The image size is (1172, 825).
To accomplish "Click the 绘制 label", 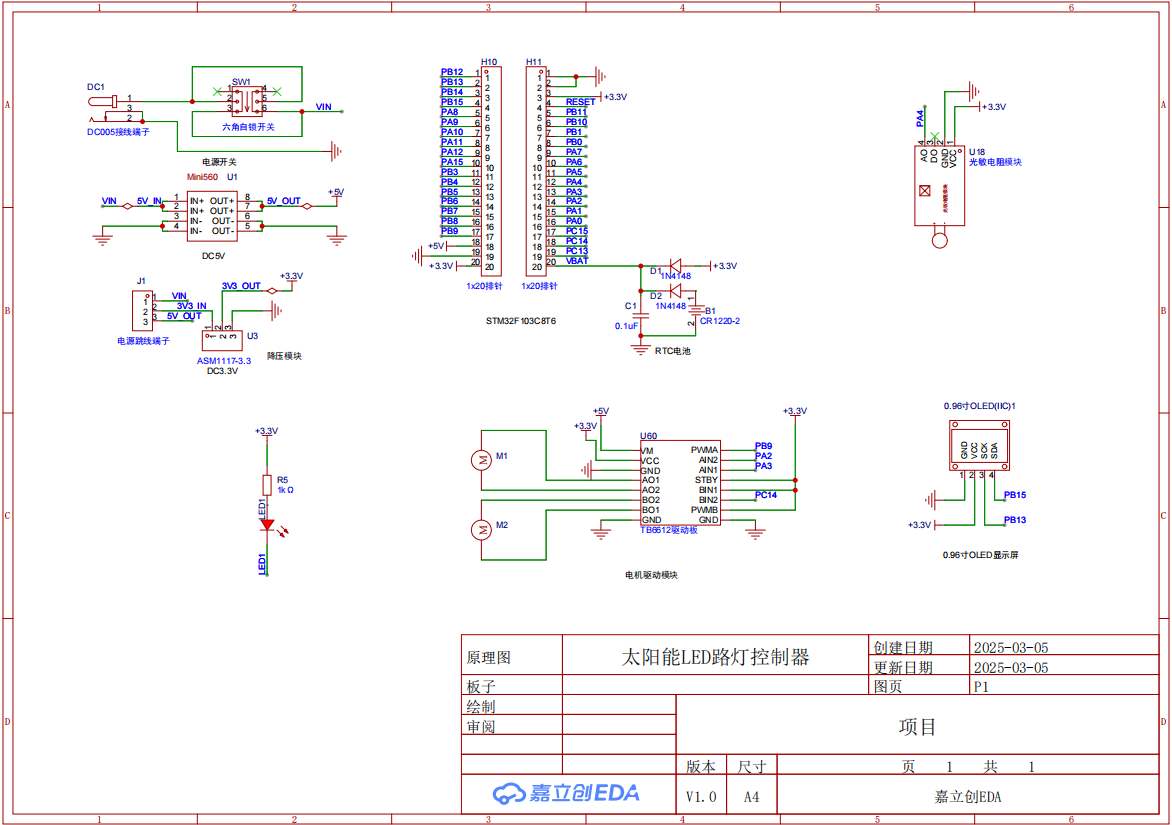I will [481, 706].
